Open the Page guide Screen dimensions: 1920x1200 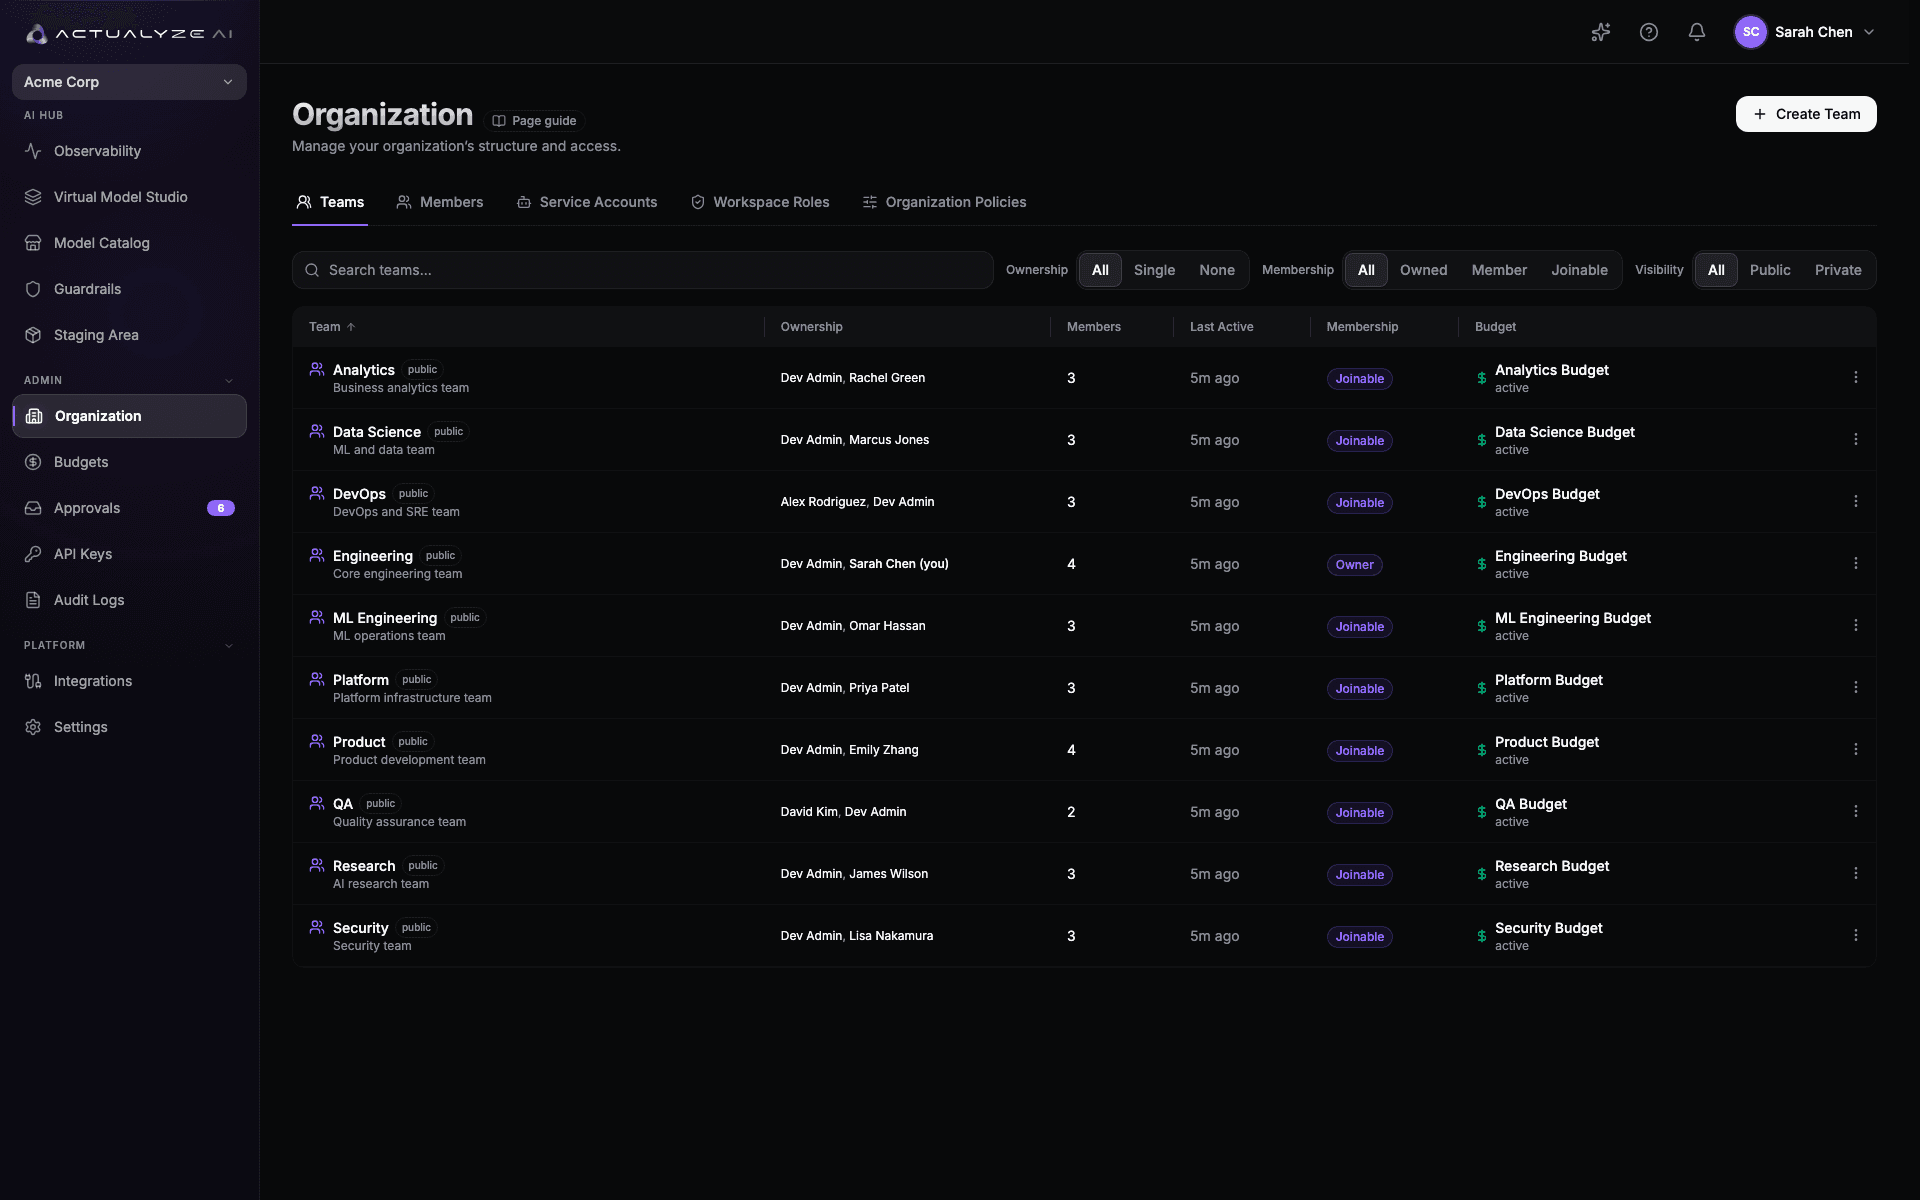point(534,121)
